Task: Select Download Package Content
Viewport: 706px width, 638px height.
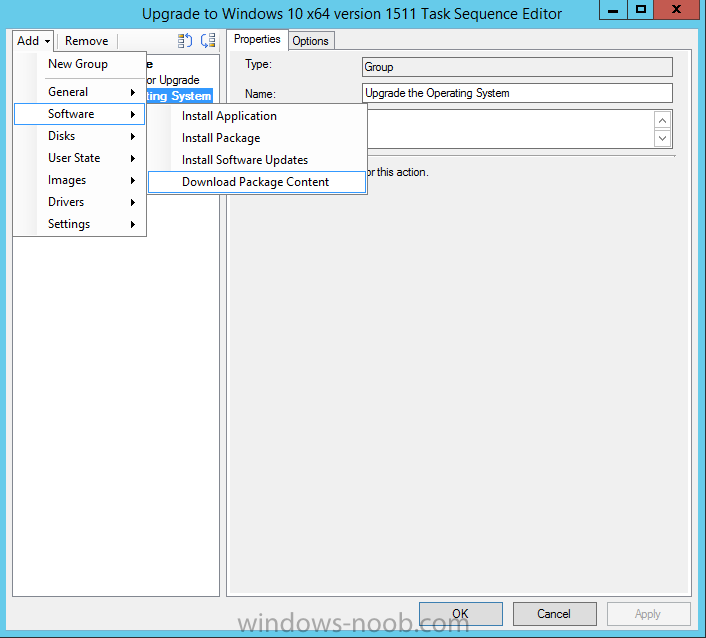Action: 257,182
